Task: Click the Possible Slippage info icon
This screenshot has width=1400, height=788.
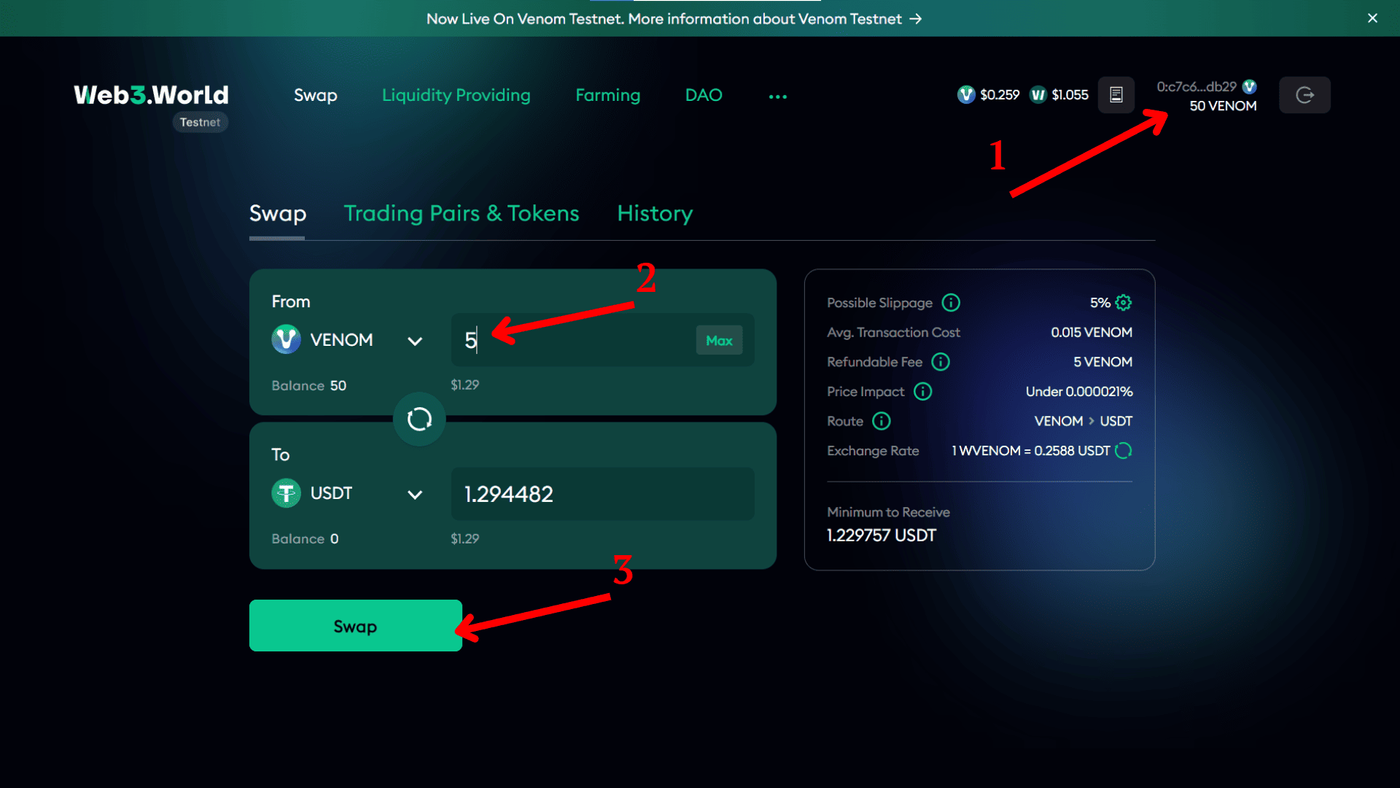Action: click(950, 302)
